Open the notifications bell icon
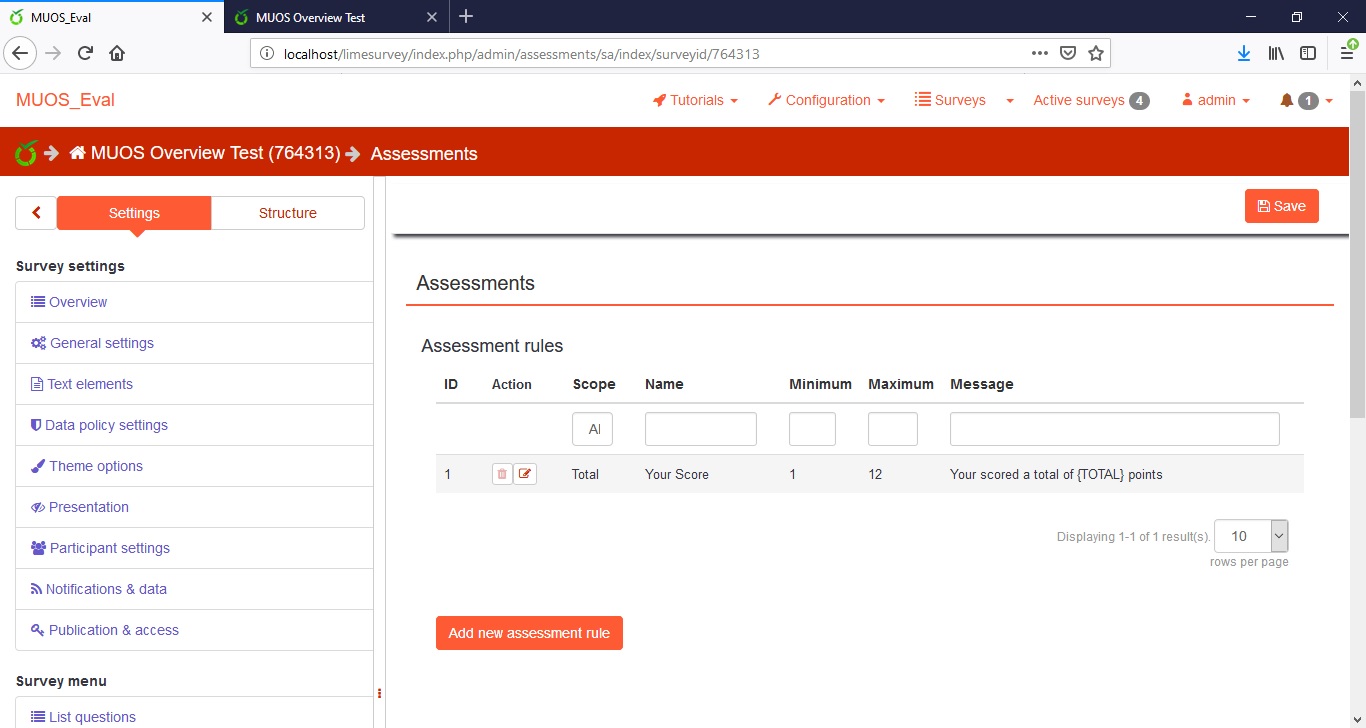This screenshot has width=1366, height=728. pos(1287,100)
